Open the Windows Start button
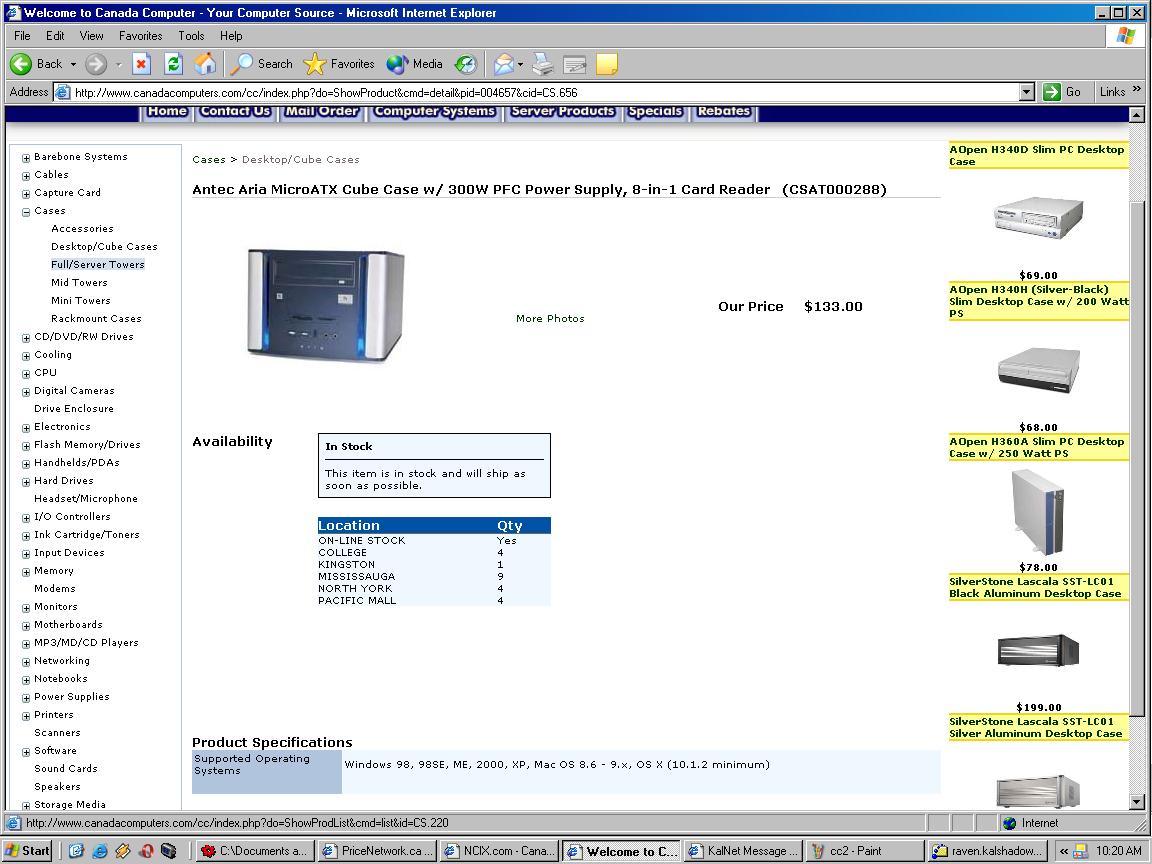This screenshot has width=1152, height=864. point(28,851)
